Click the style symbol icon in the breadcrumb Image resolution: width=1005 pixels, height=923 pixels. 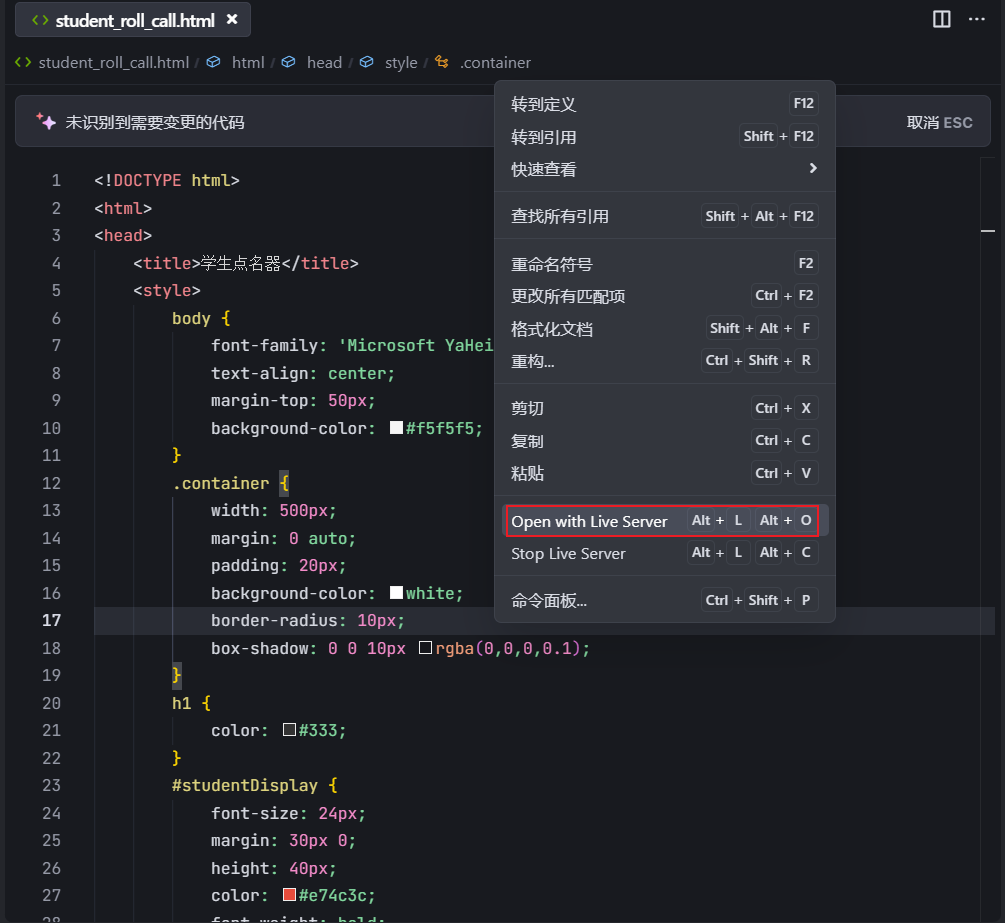(364, 62)
